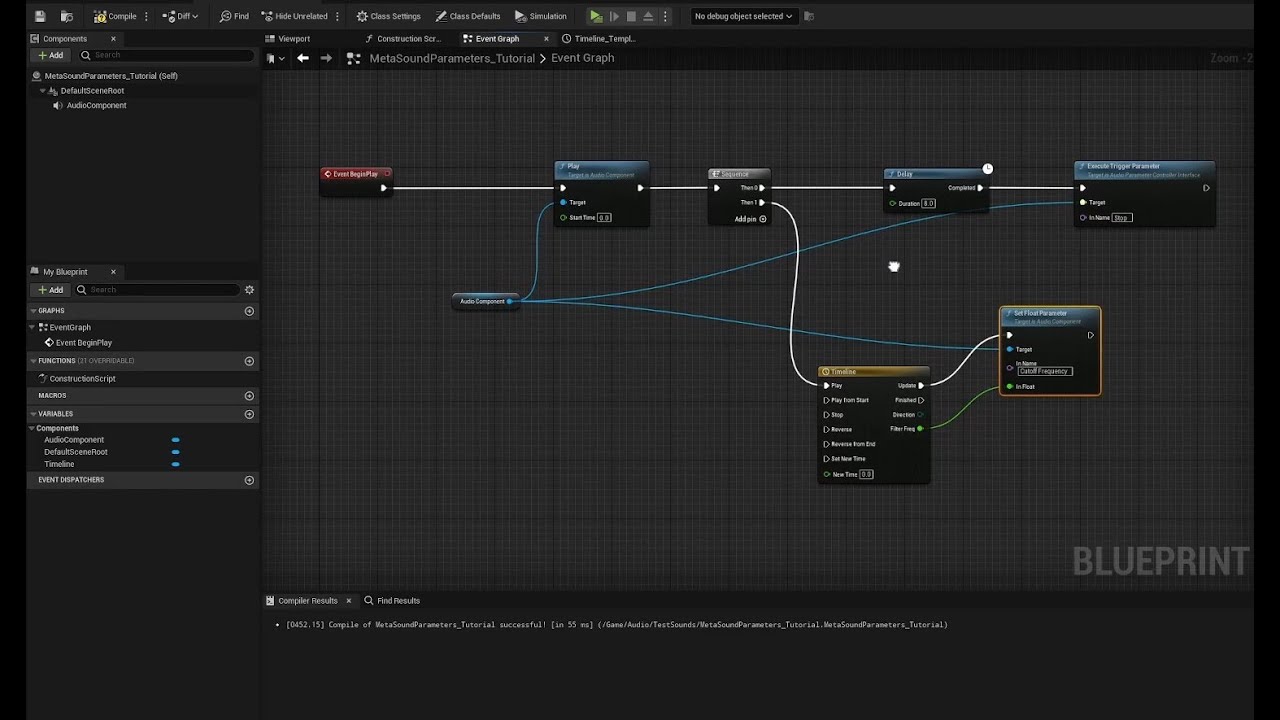Add event dispatcher with plus icon
Image resolution: width=1280 pixels, height=720 pixels.
[249, 480]
